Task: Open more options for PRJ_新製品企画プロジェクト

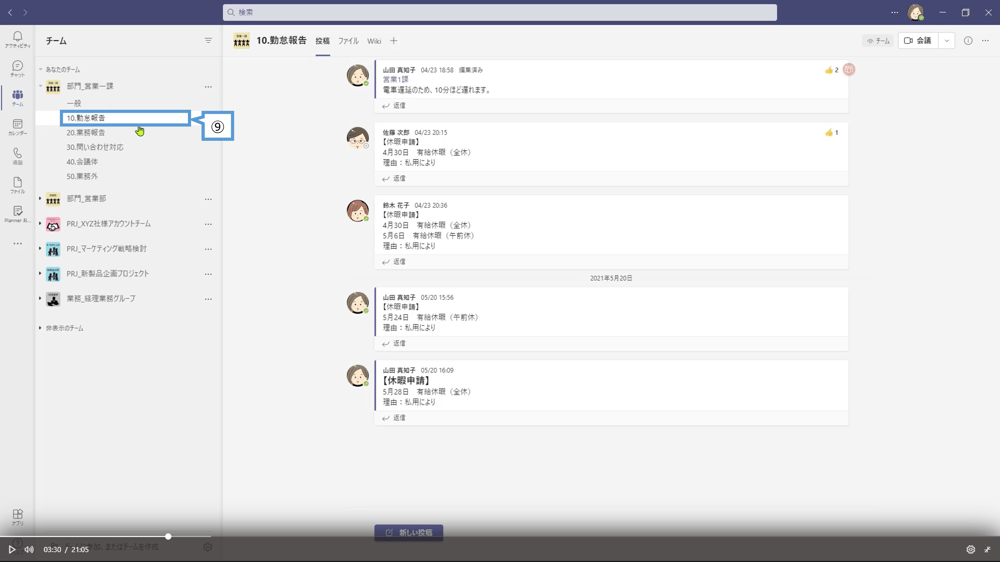Action: 208,274
